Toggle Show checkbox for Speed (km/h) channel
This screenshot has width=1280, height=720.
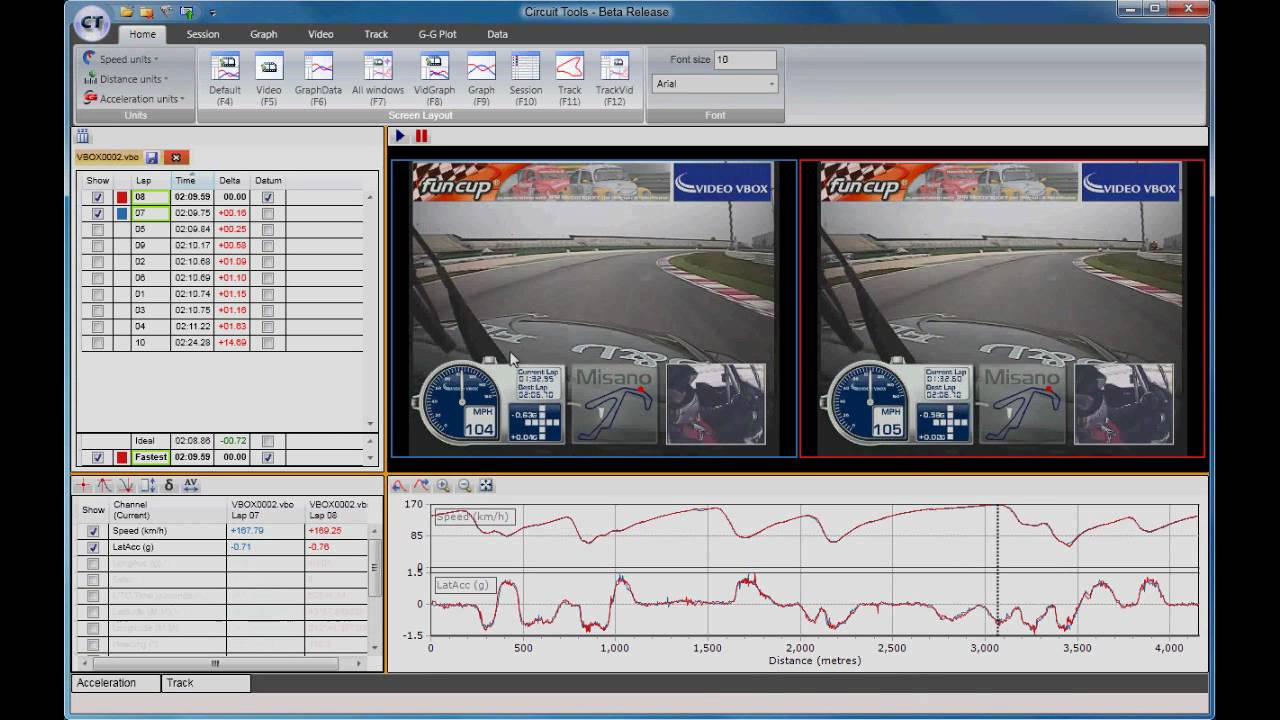[x=93, y=531]
